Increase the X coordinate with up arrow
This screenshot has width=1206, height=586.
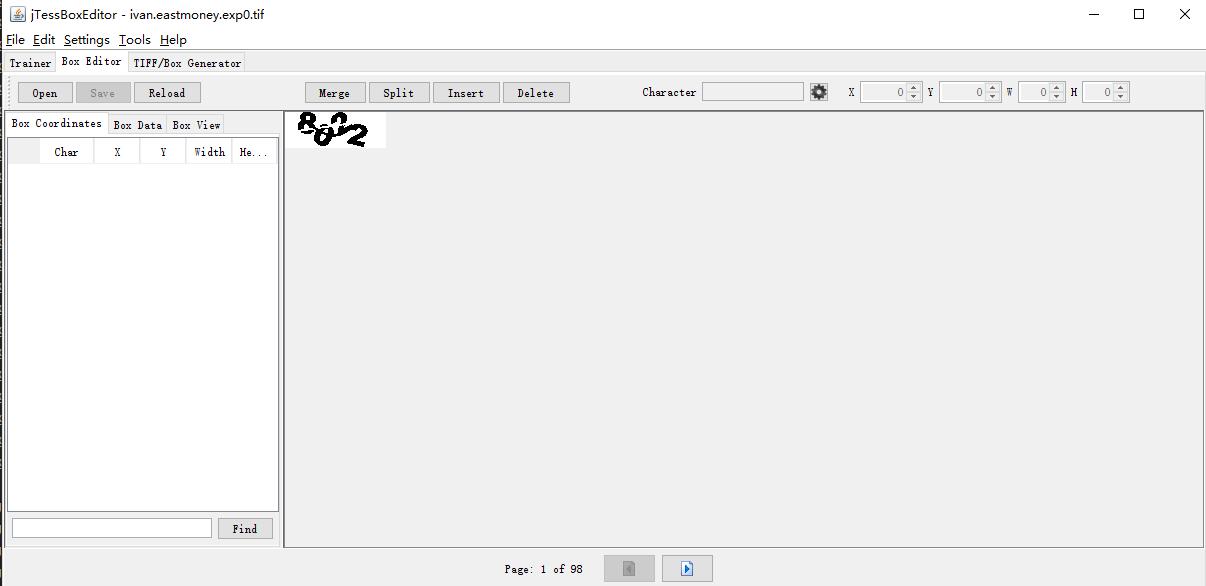[913, 88]
